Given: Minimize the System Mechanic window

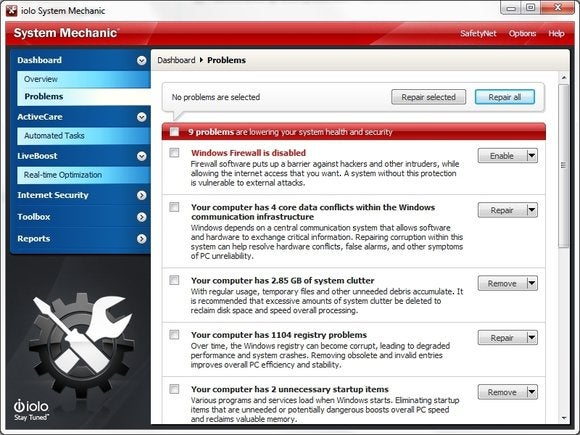Looking at the screenshot, I should point(511,8).
